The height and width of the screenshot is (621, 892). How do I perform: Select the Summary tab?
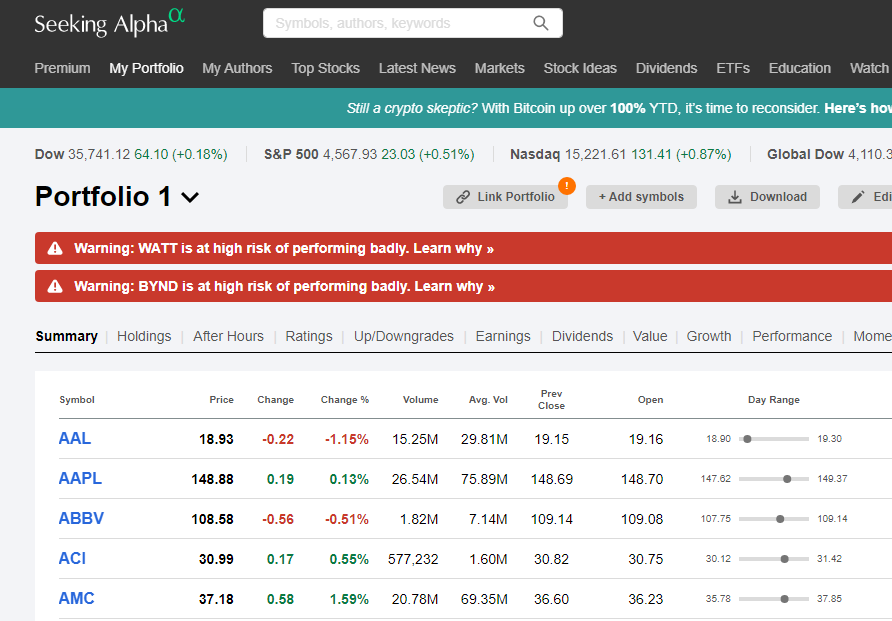coord(67,336)
